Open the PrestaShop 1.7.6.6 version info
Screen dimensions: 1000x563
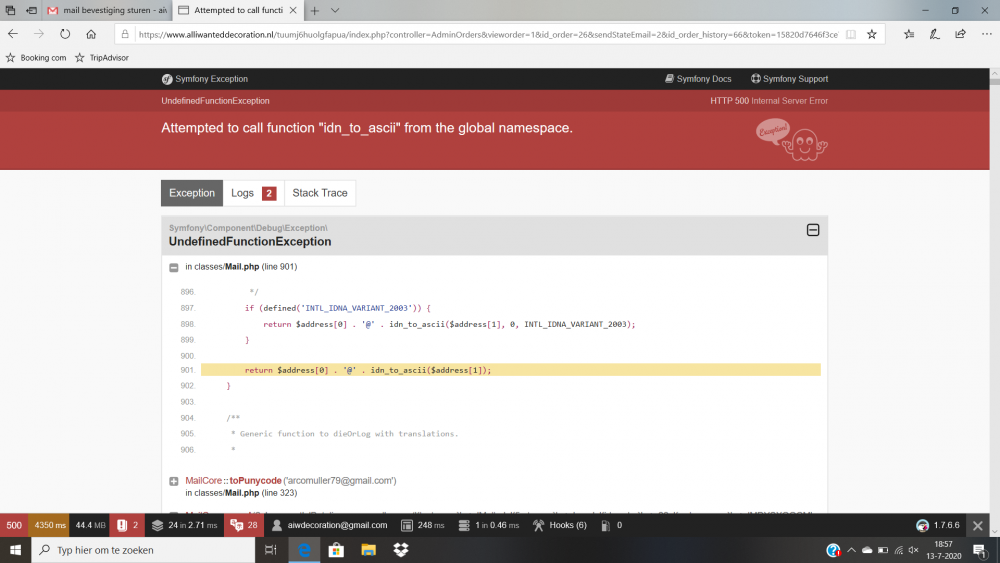point(938,525)
